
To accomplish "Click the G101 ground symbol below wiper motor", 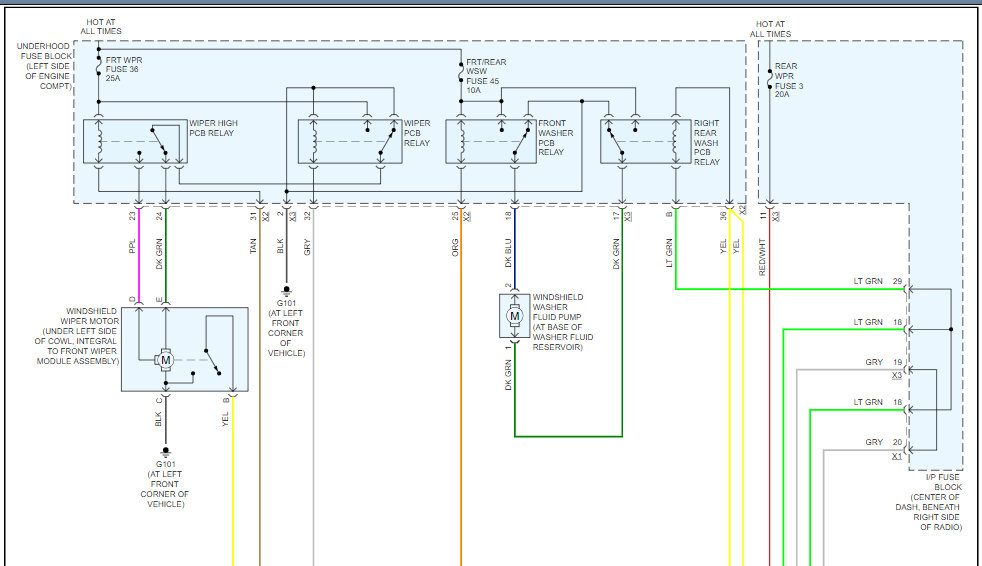I will pyautogui.click(x=166, y=452).
